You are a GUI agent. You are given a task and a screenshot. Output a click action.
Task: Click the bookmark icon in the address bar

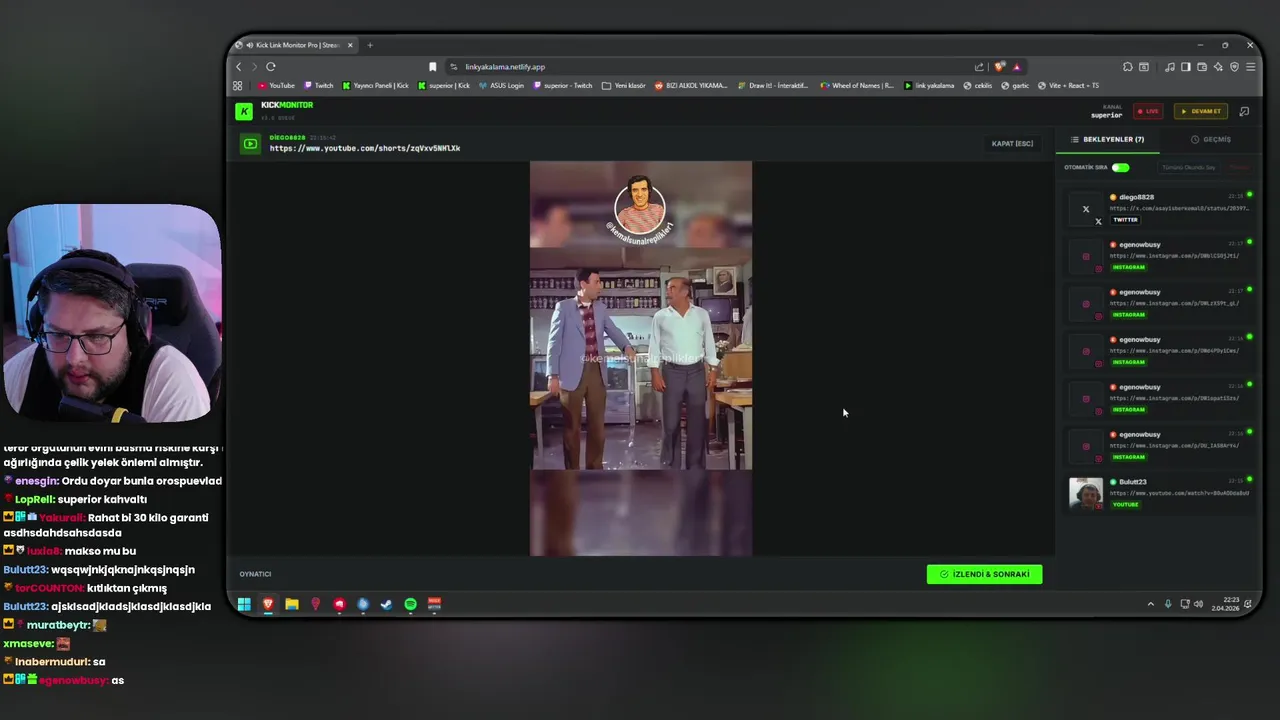pyautogui.click(x=432, y=67)
